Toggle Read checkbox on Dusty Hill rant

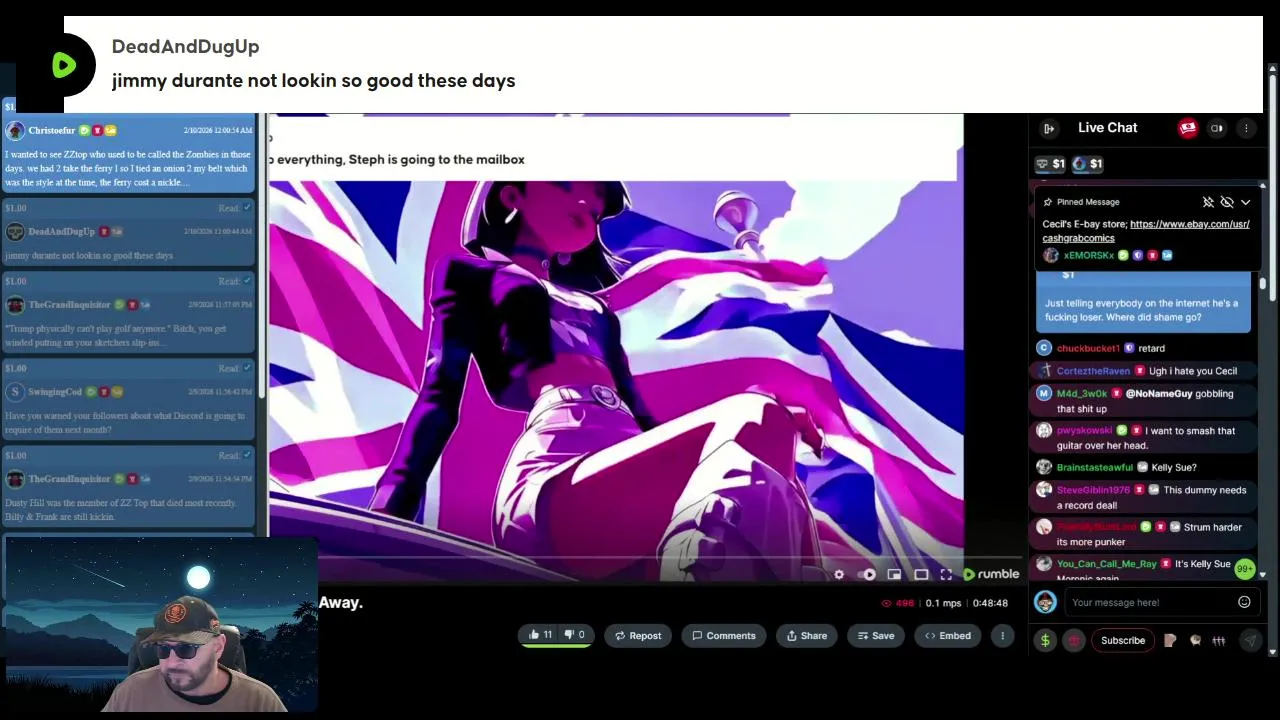pyautogui.click(x=249, y=455)
